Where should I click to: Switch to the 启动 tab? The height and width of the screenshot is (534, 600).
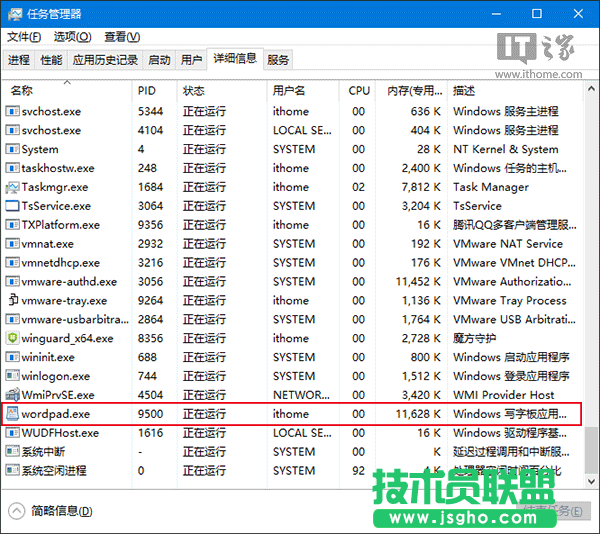159,60
